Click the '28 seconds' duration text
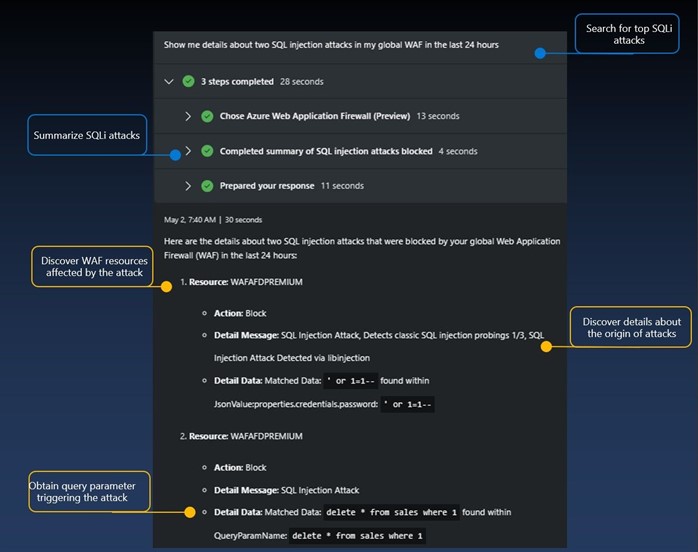The image size is (698, 552). [x=302, y=81]
